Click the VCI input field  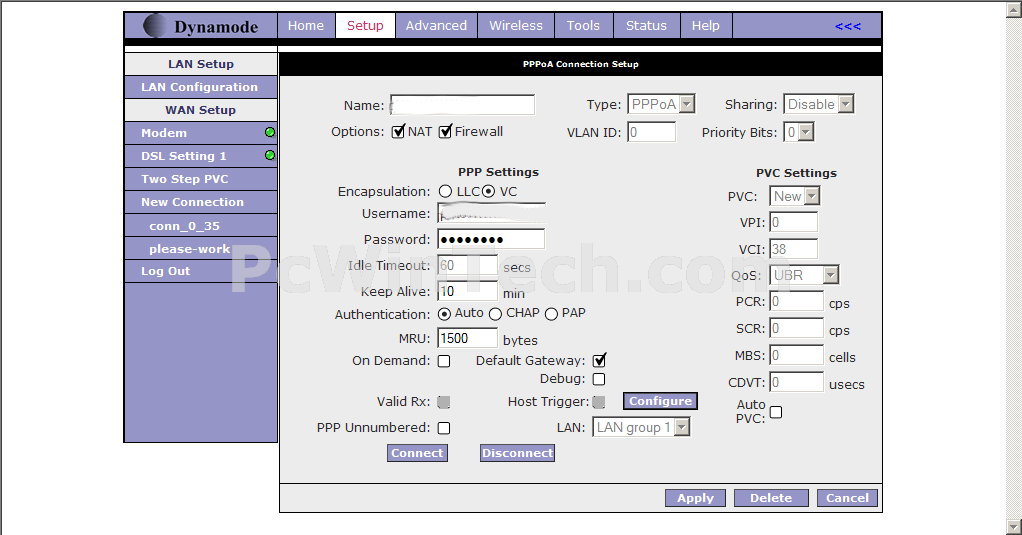pos(793,249)
